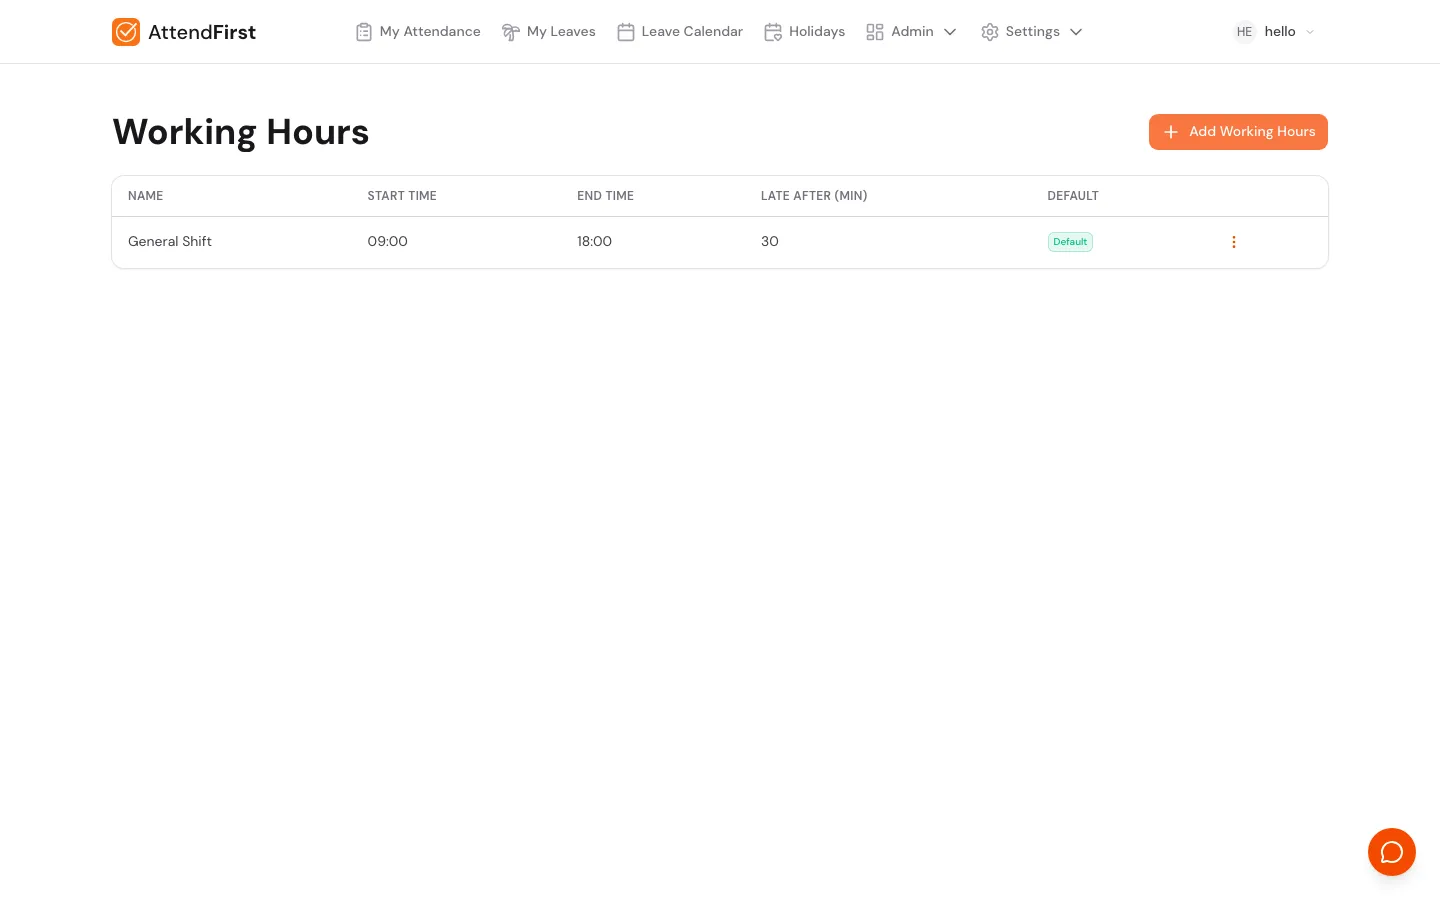Click the HE avatar badge
This screenshot has width=1440, height=900.
point(1244,32)
